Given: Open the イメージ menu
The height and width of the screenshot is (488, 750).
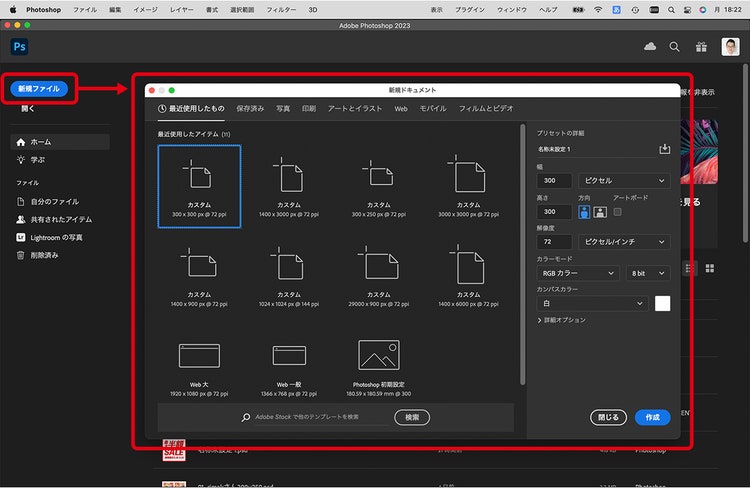Looking at the screenshot, I should pos(145,10).
